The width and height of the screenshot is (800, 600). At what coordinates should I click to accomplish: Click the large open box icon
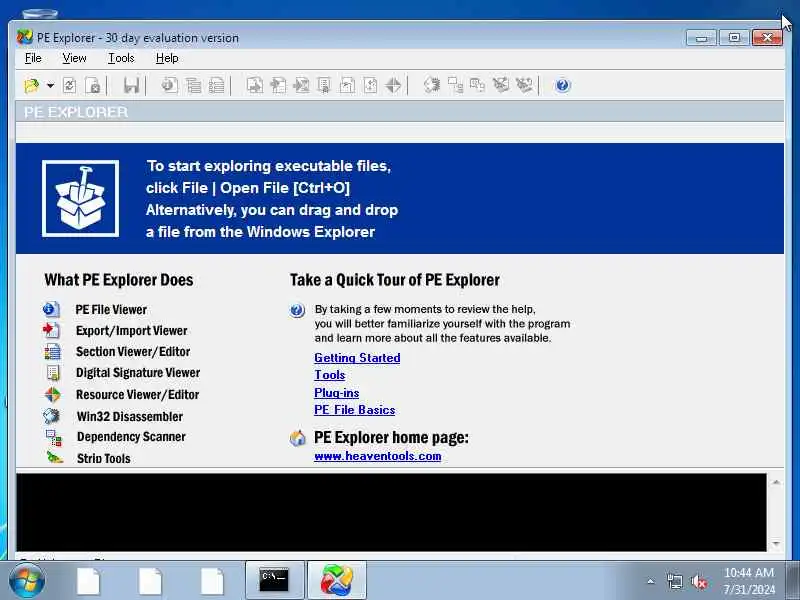tap(81, 198)
